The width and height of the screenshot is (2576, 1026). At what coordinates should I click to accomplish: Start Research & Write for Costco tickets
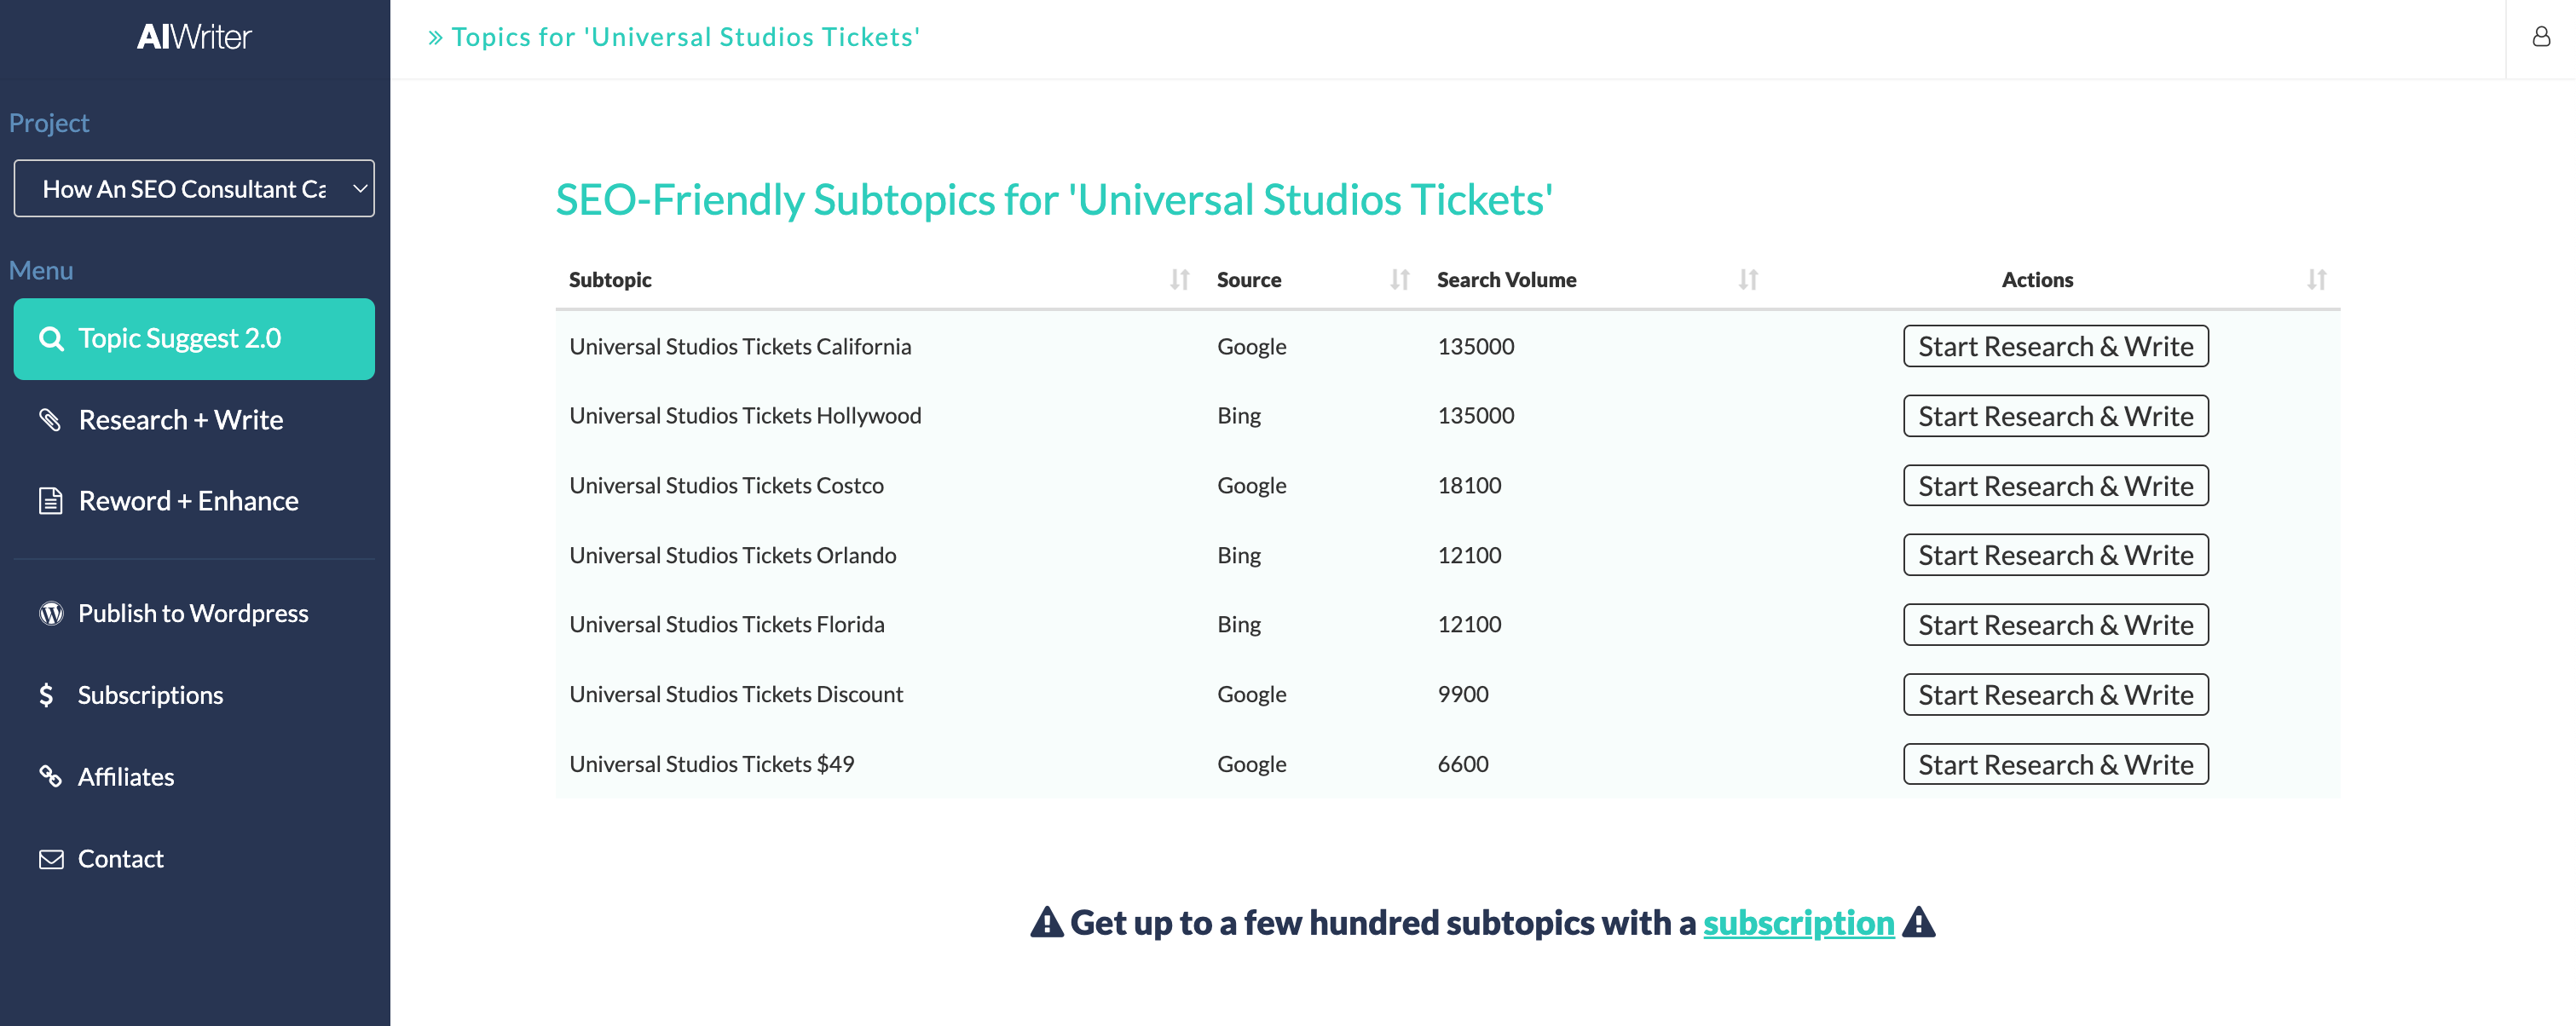tap(2055, 485)
